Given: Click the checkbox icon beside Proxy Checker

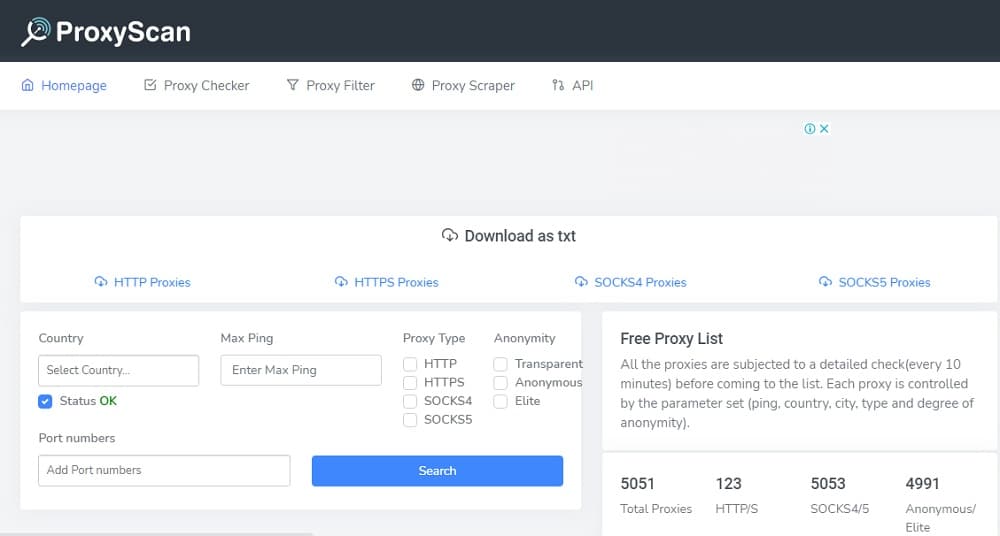Looking at the screenshot, I should [x=150, y=85].
